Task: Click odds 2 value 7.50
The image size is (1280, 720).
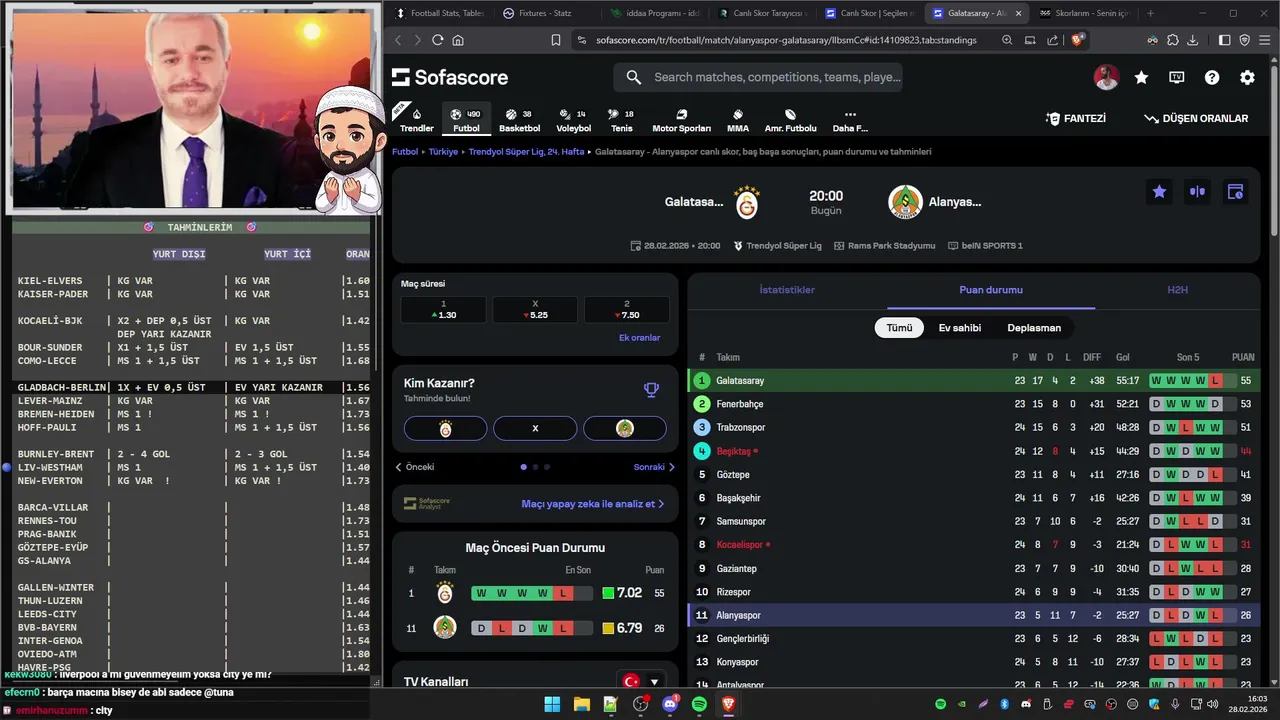Action: coord(626,310)
